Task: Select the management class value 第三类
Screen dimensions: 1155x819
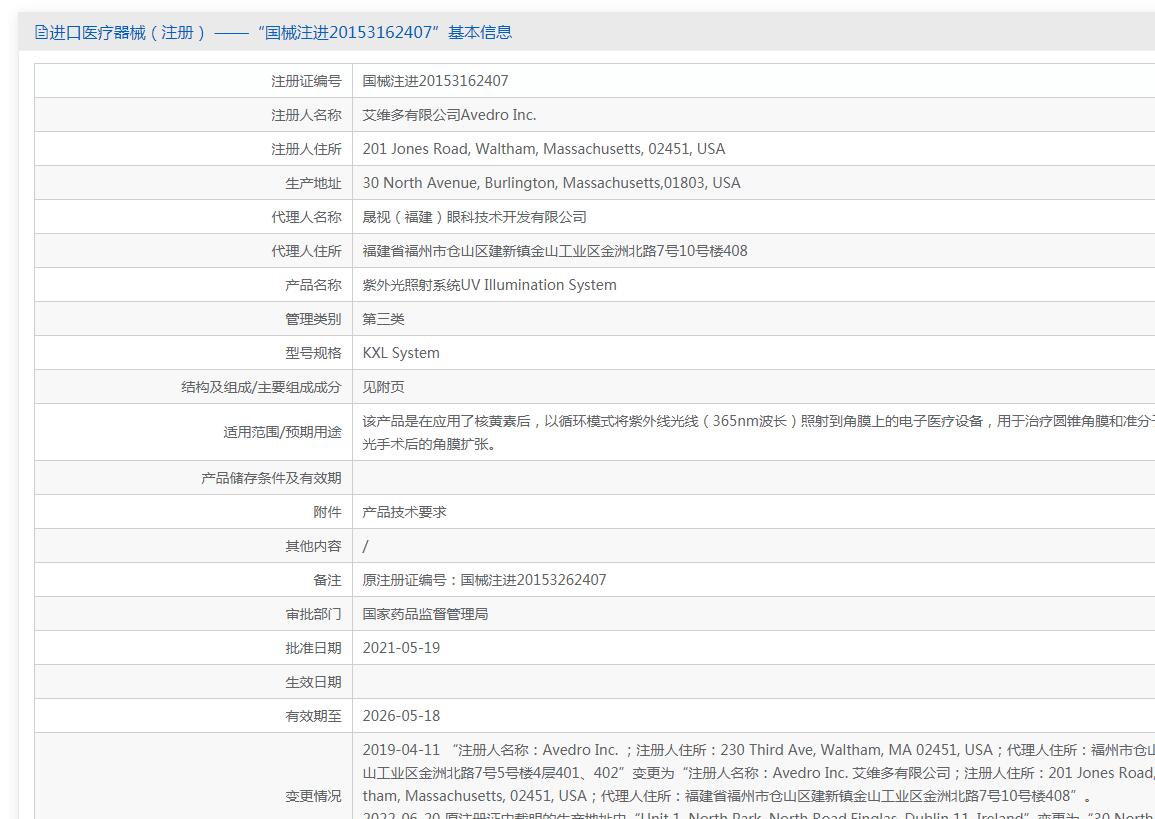Action: pyautogui.click(x=383, y=319)
